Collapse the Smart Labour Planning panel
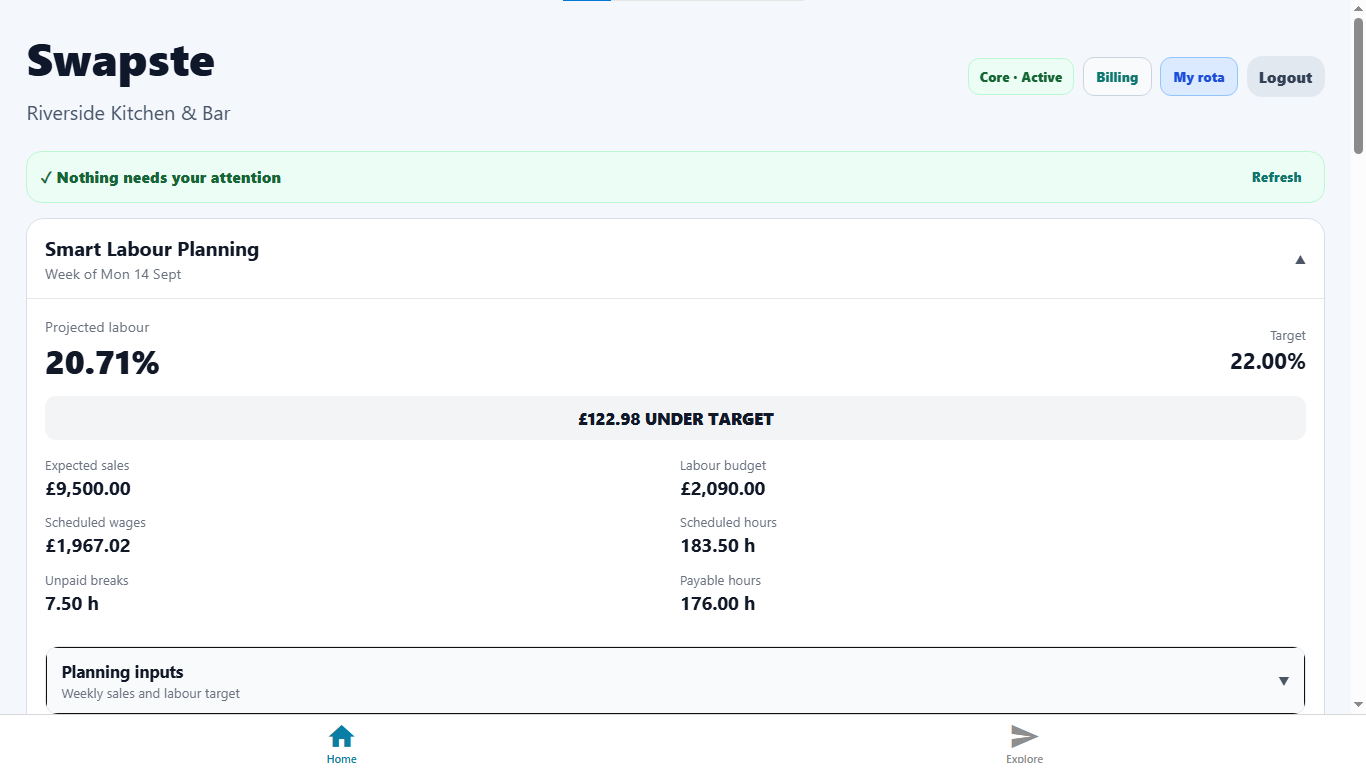The width and height of the screenshot is (1366, 768). pos(1300,259)
